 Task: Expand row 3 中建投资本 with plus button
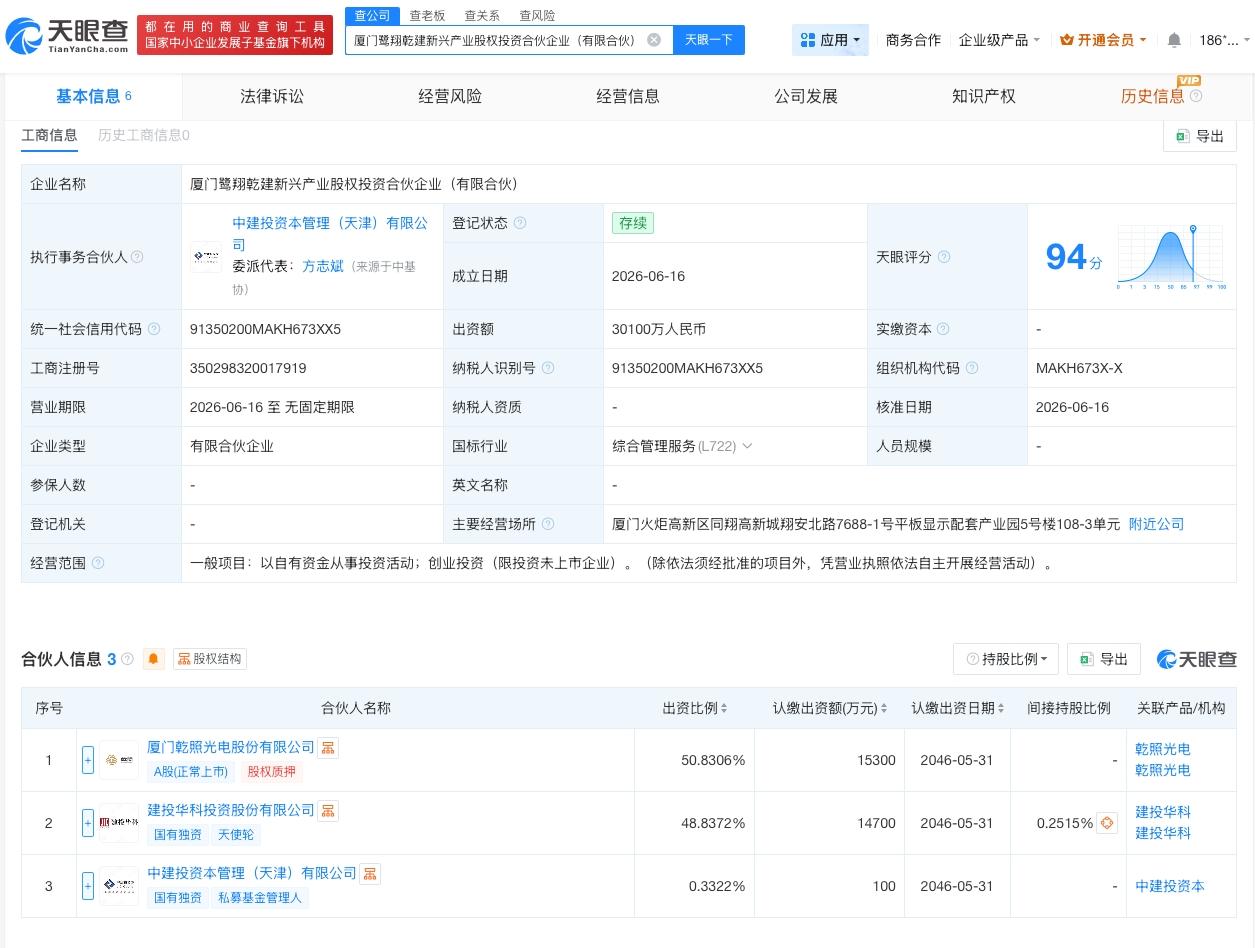click(x=88, y=886)
